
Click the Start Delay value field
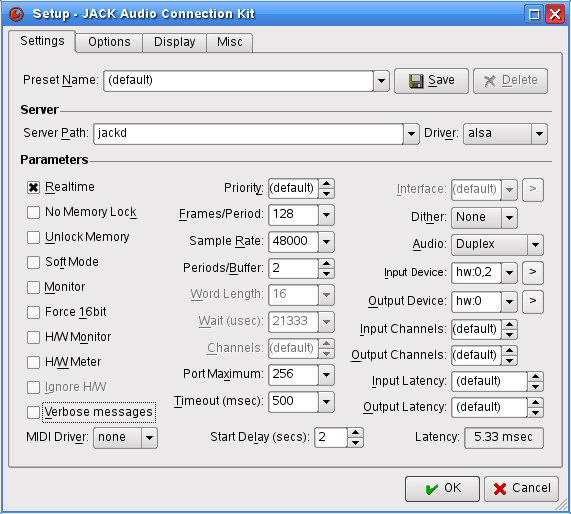pos(331,438)
